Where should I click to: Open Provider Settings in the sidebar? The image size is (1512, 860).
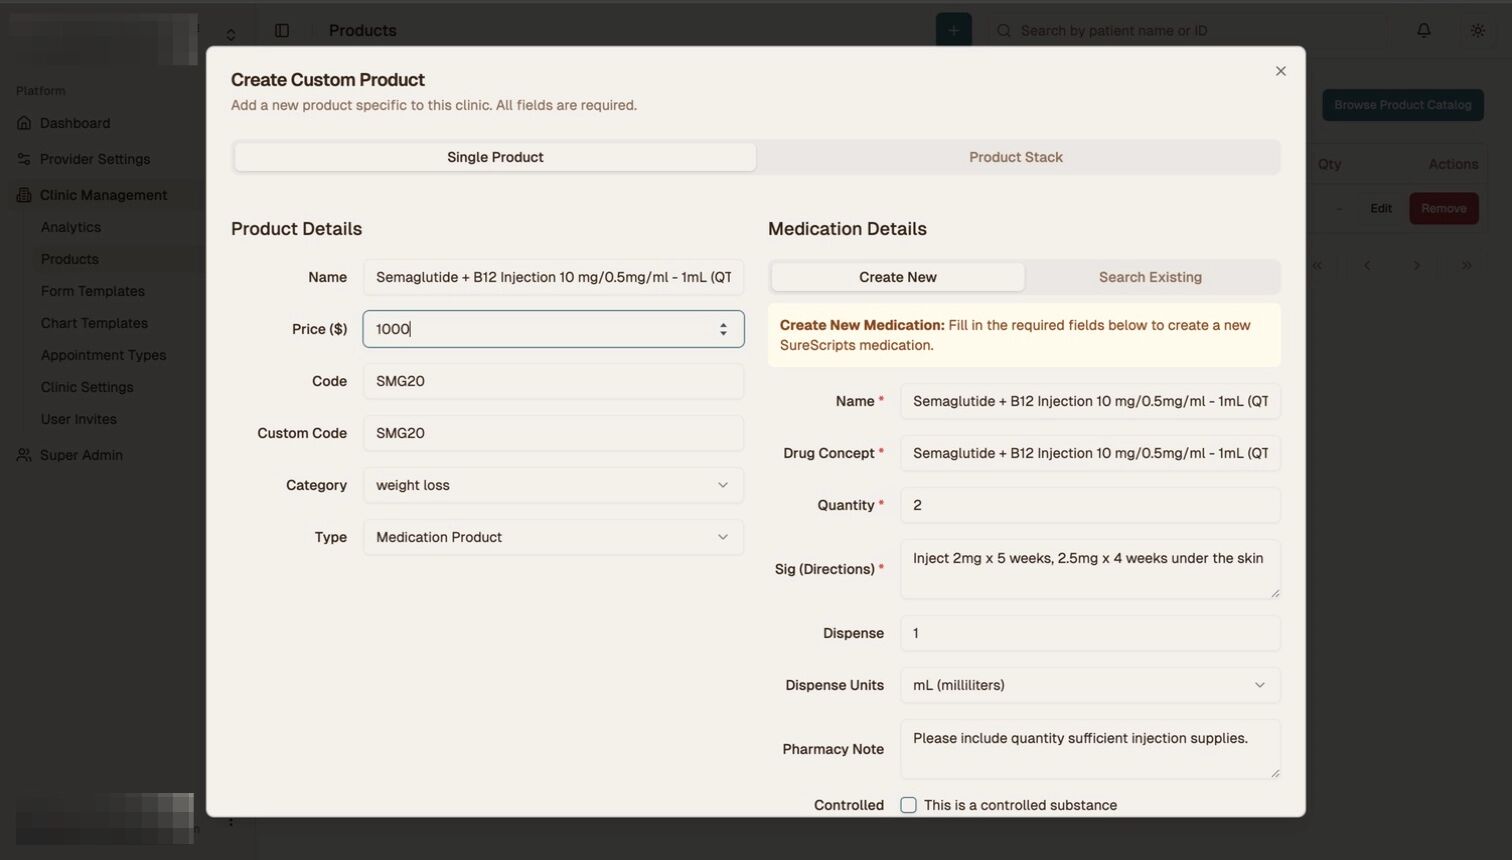click(95, 159)
